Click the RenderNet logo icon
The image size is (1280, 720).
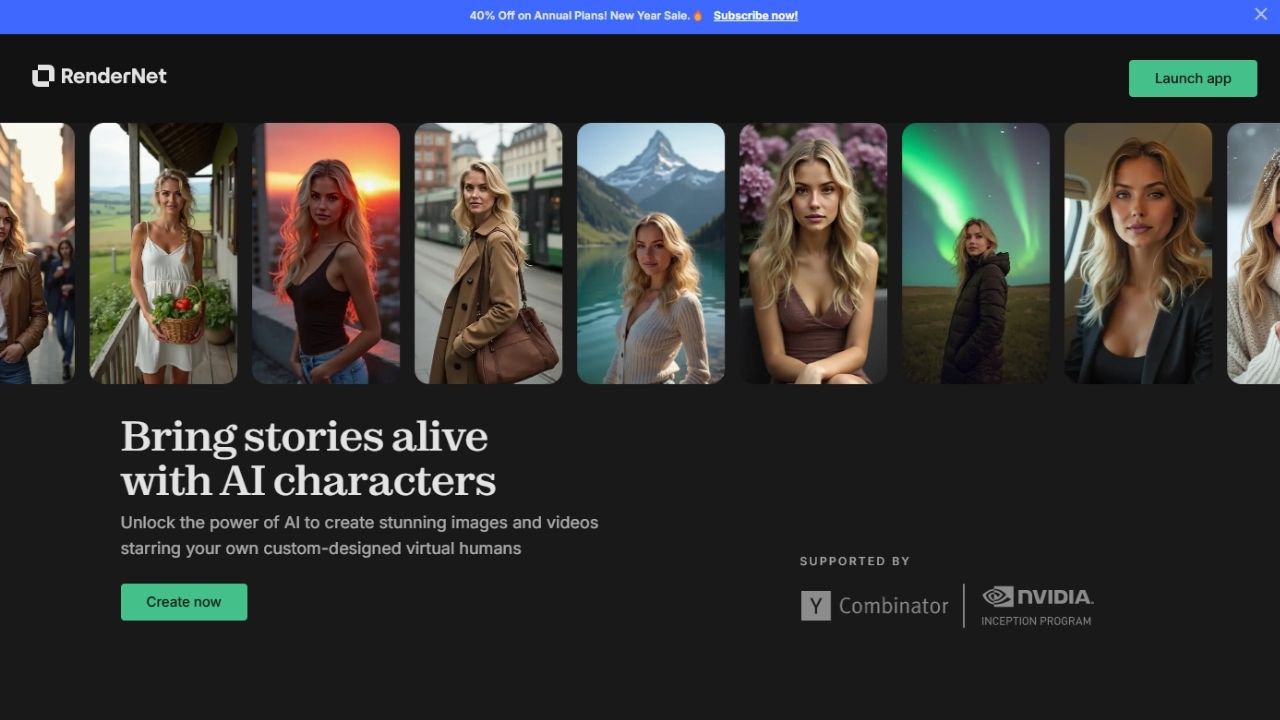click(43, 76)
